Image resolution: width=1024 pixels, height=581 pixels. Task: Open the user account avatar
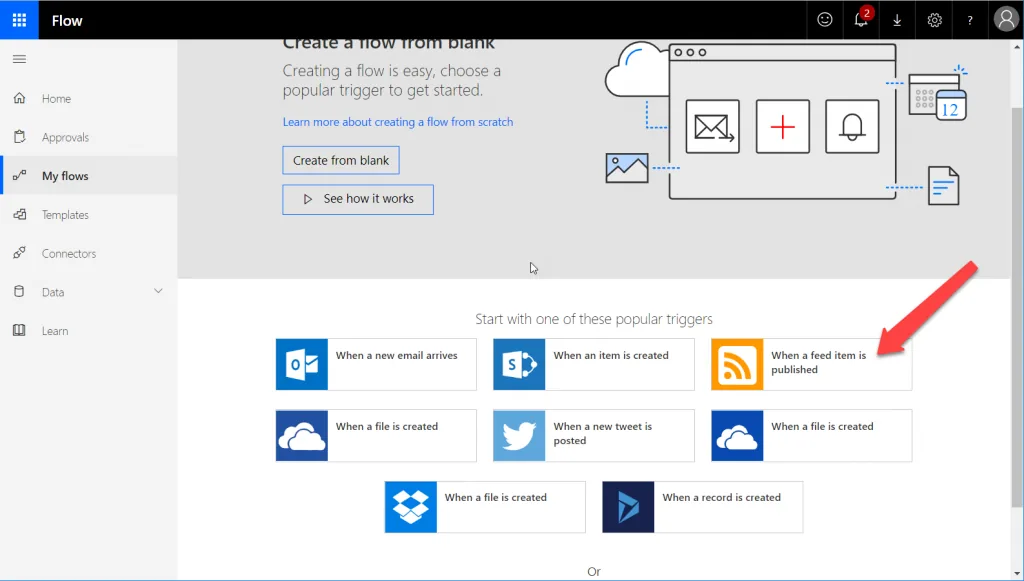(1005, 20)
